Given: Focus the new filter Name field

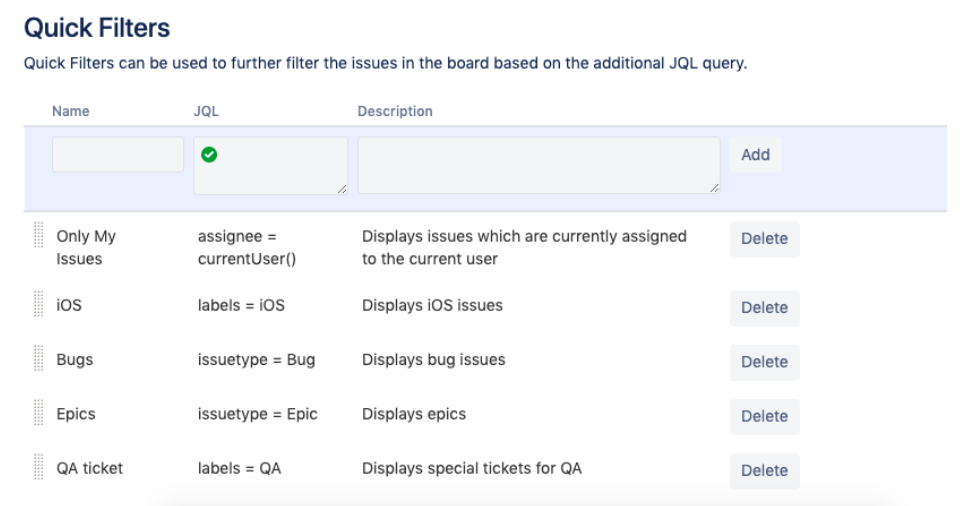Looking at the screenshot, I should [118, 155].
